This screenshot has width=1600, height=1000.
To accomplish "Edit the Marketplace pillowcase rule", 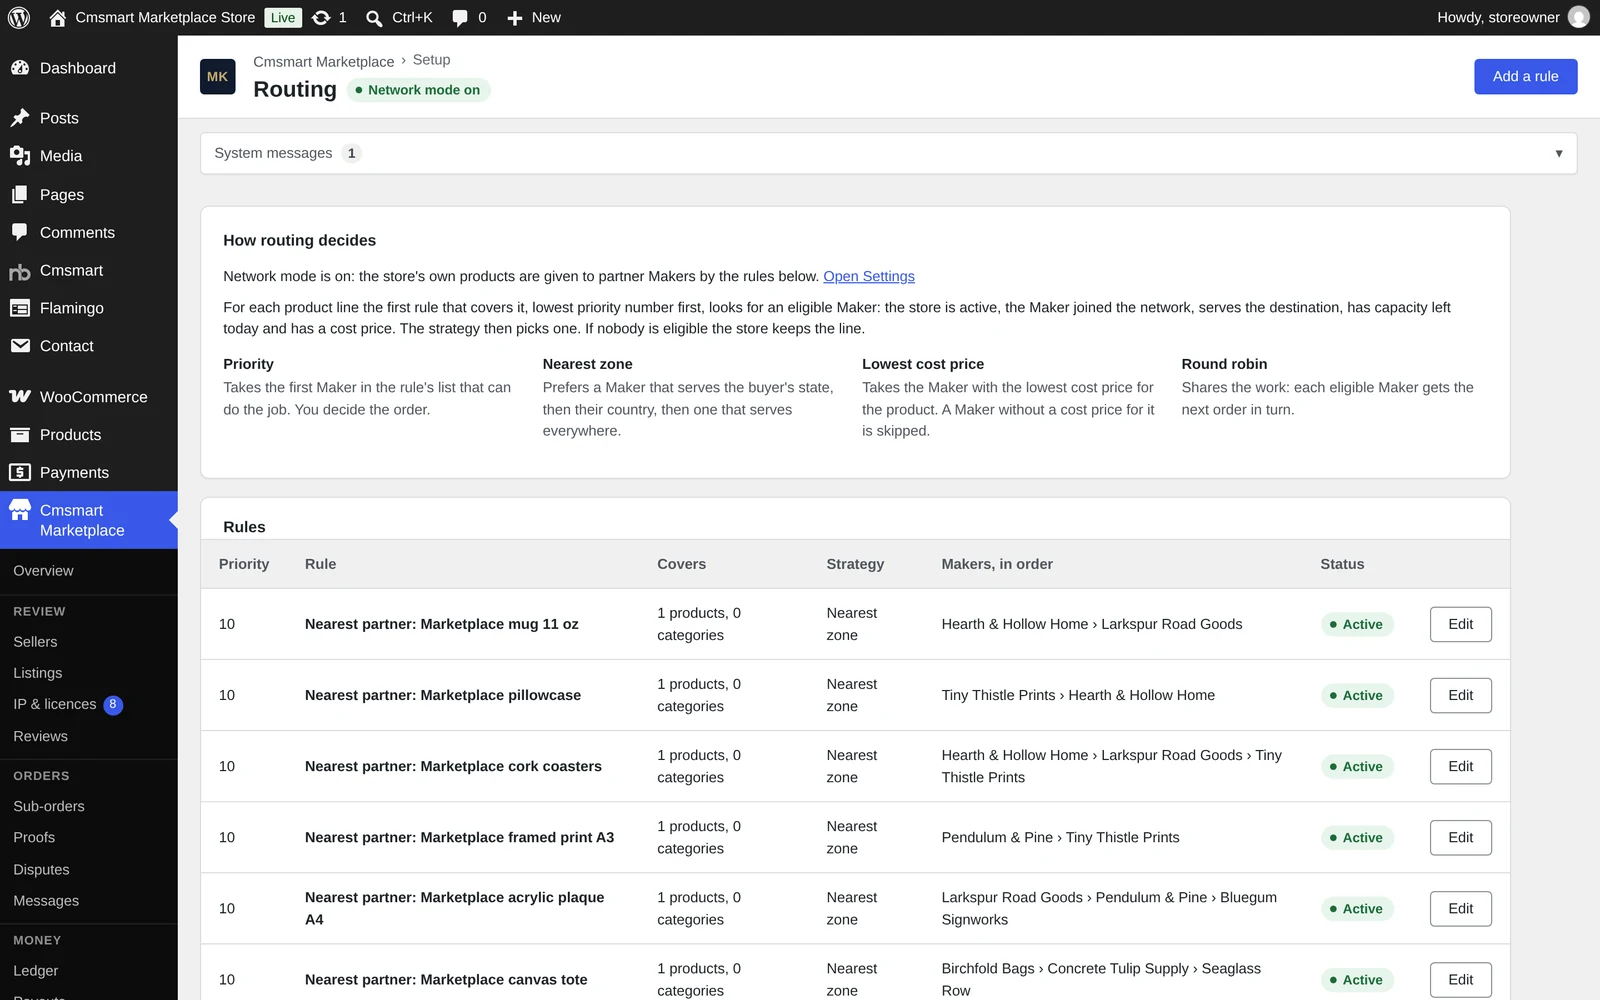I will pyautogui.click(x=1460, y=695).
